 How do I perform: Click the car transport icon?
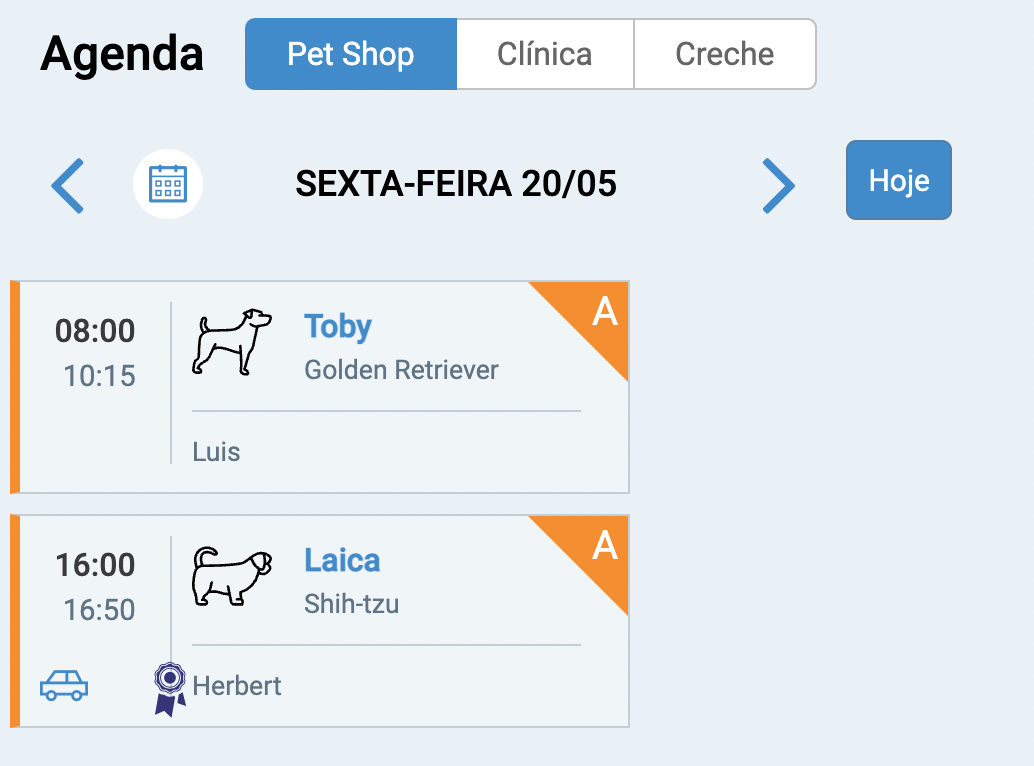click(64, 685)
